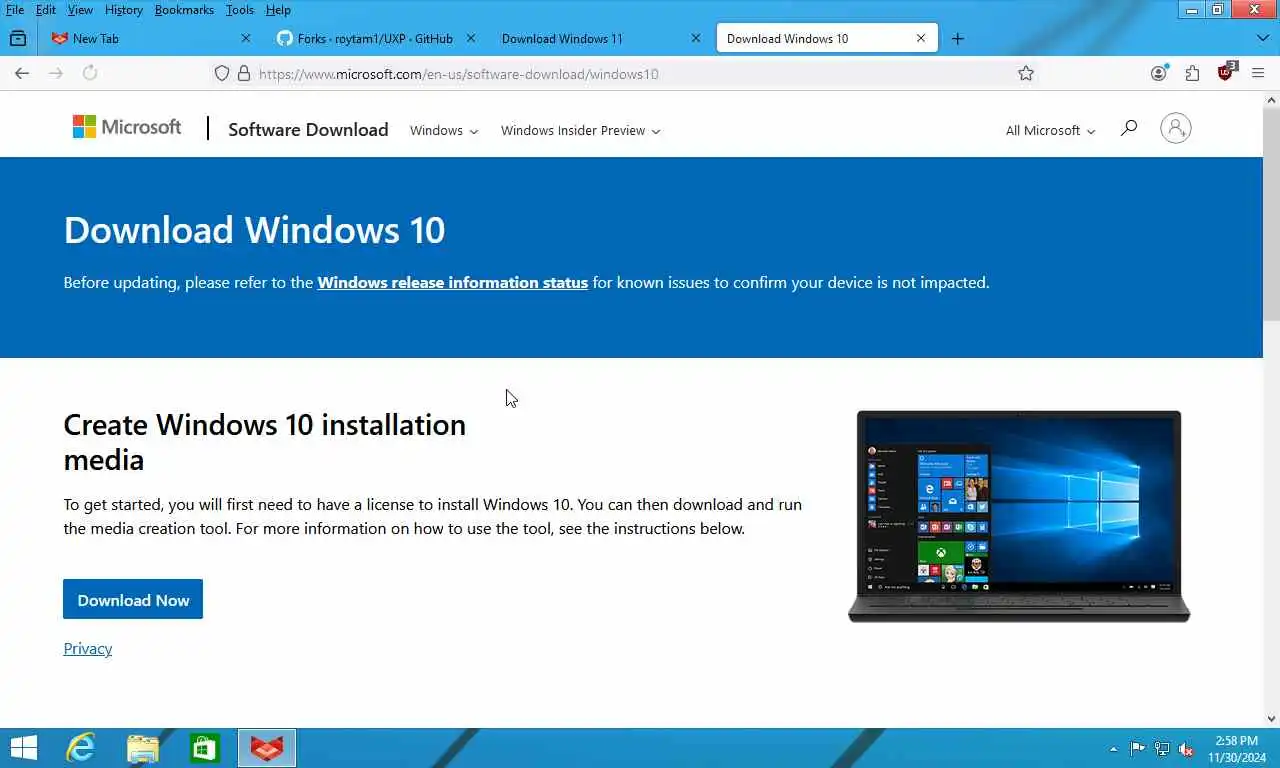Launch Internet Explorer from taskbar
Viewport: 1280px width, 768px height.
tap(80, 748)
